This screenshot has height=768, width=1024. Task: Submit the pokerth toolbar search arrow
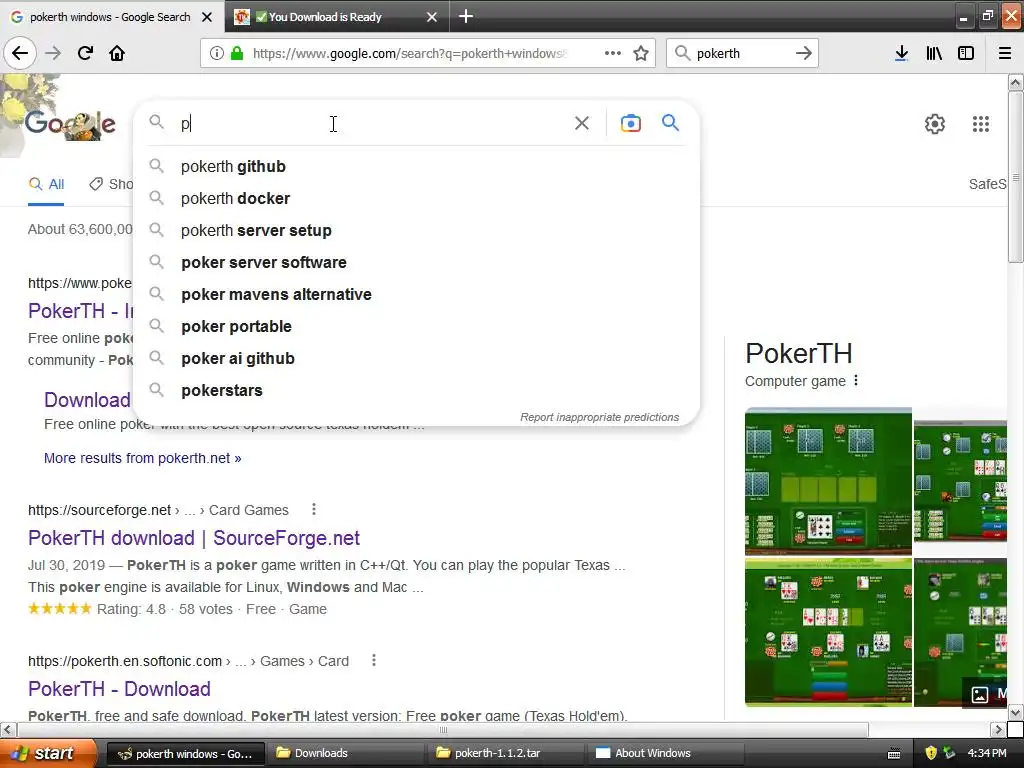click(x=804, y=53)
